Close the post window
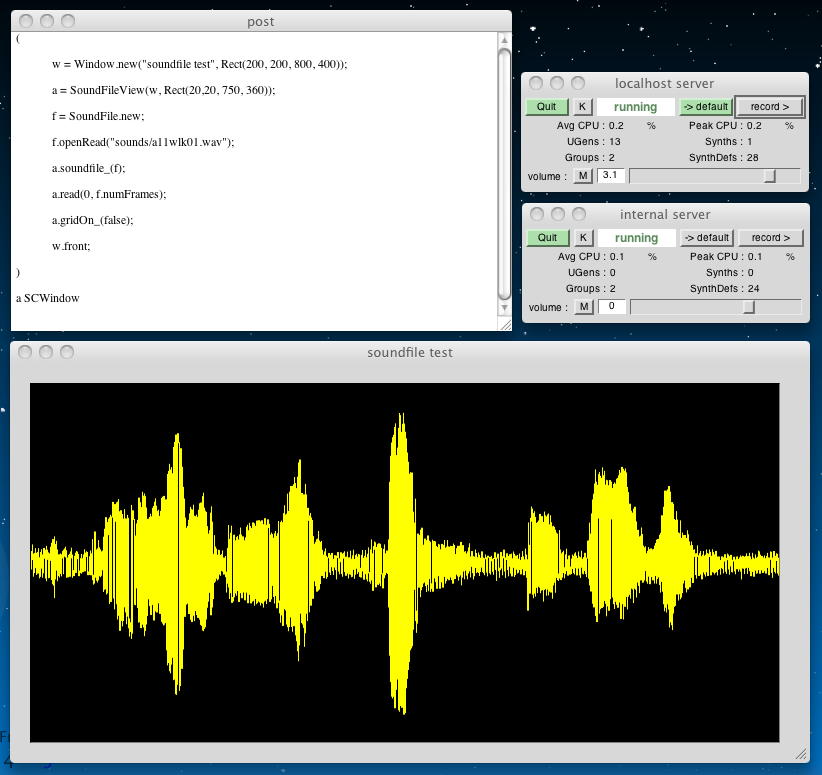The height and width of the screenshot is (775, 822). [x=26, y=21]
